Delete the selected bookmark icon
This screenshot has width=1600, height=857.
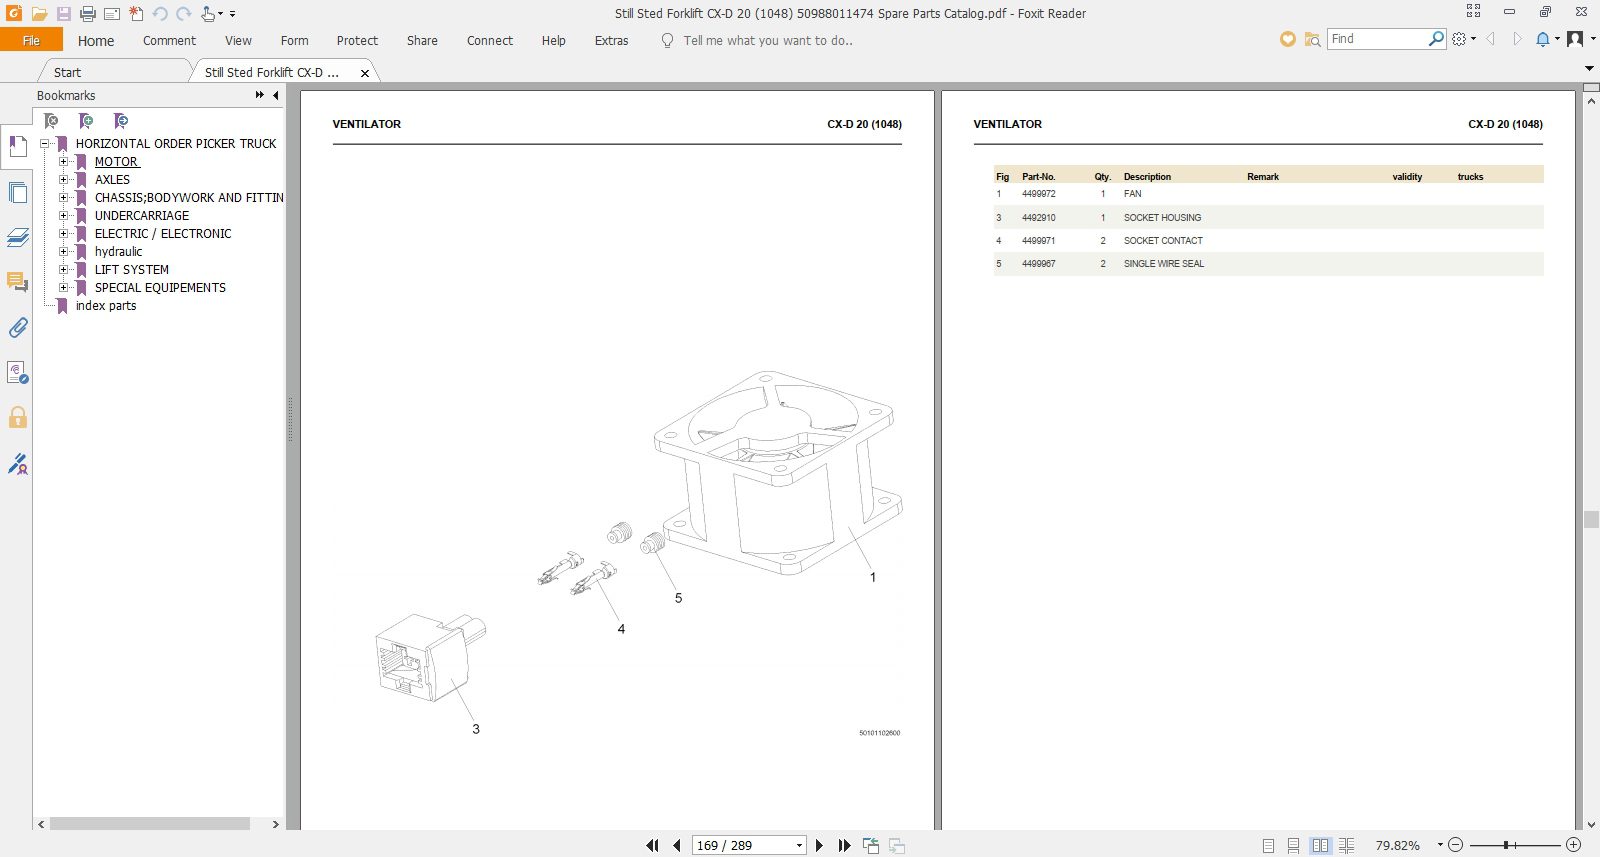pyautogui.click(x=51, y=121)
